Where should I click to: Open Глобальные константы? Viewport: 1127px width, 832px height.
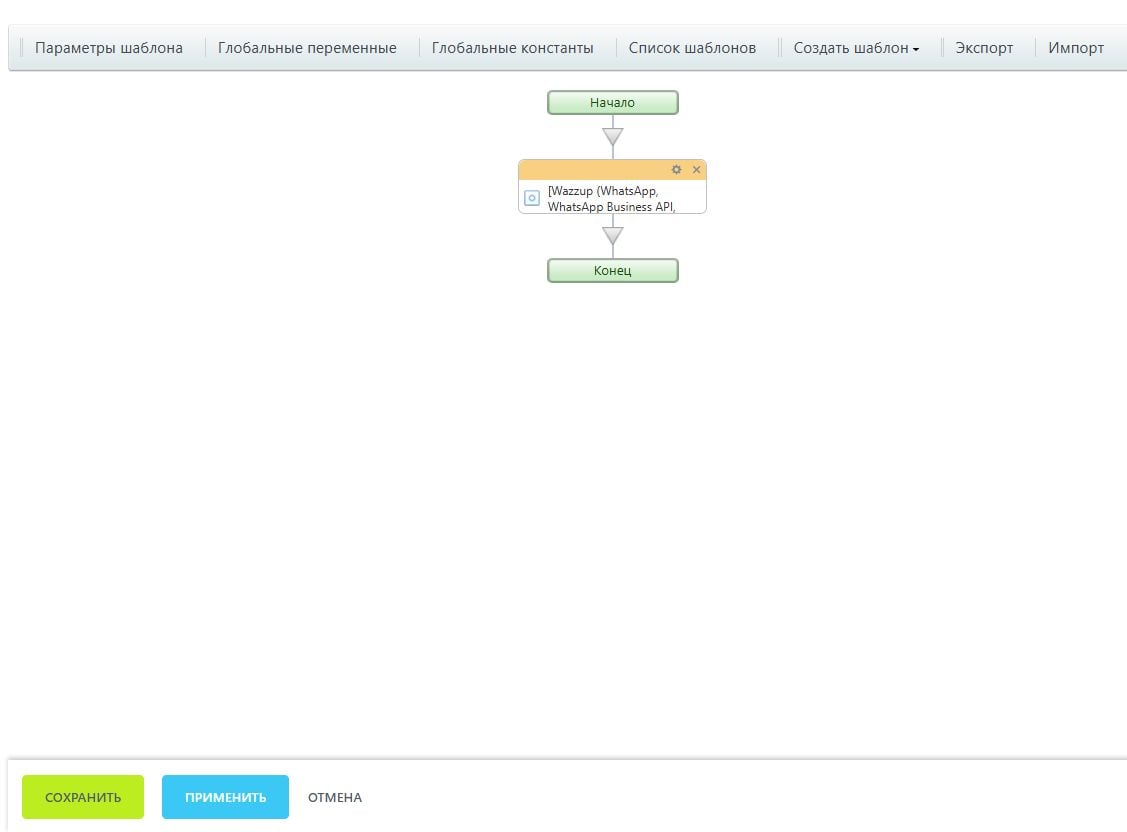point(512,48)
